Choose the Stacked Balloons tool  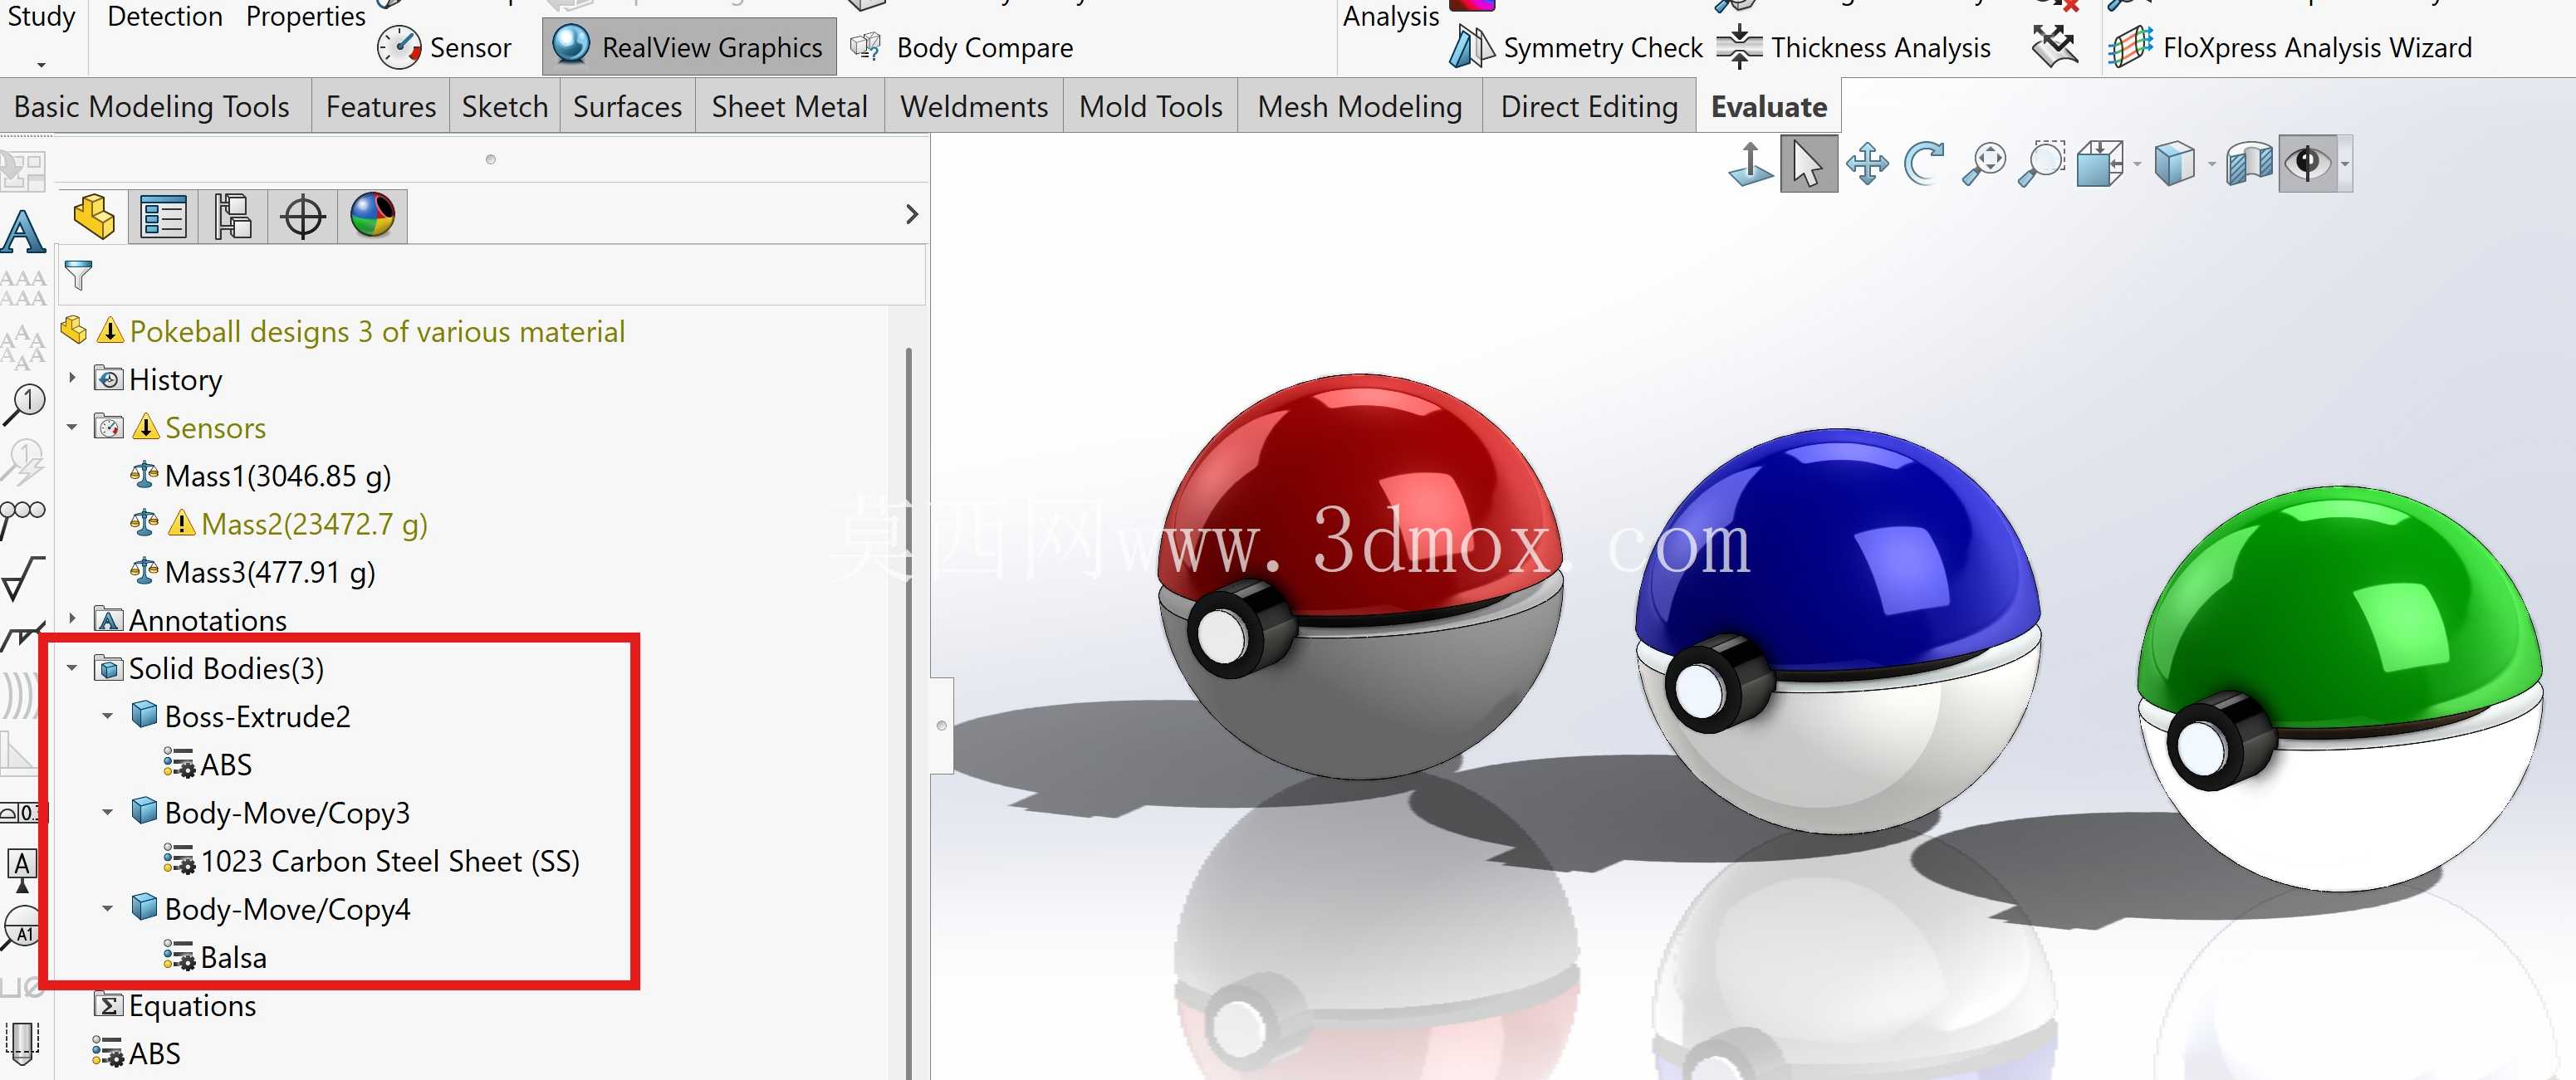click(x=23, y=517)
